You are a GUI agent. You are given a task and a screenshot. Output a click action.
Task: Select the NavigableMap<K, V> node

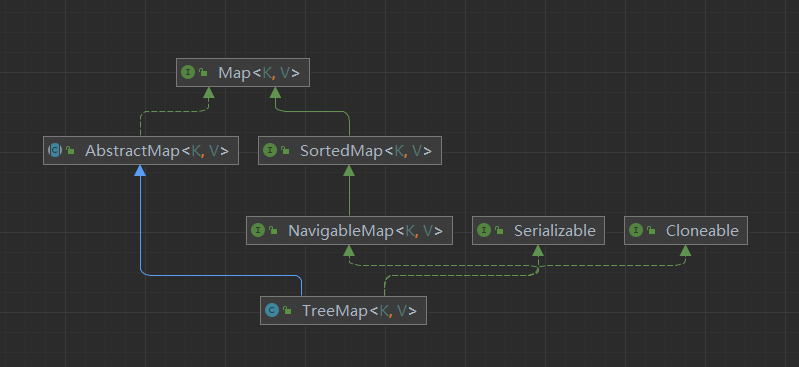349,230
